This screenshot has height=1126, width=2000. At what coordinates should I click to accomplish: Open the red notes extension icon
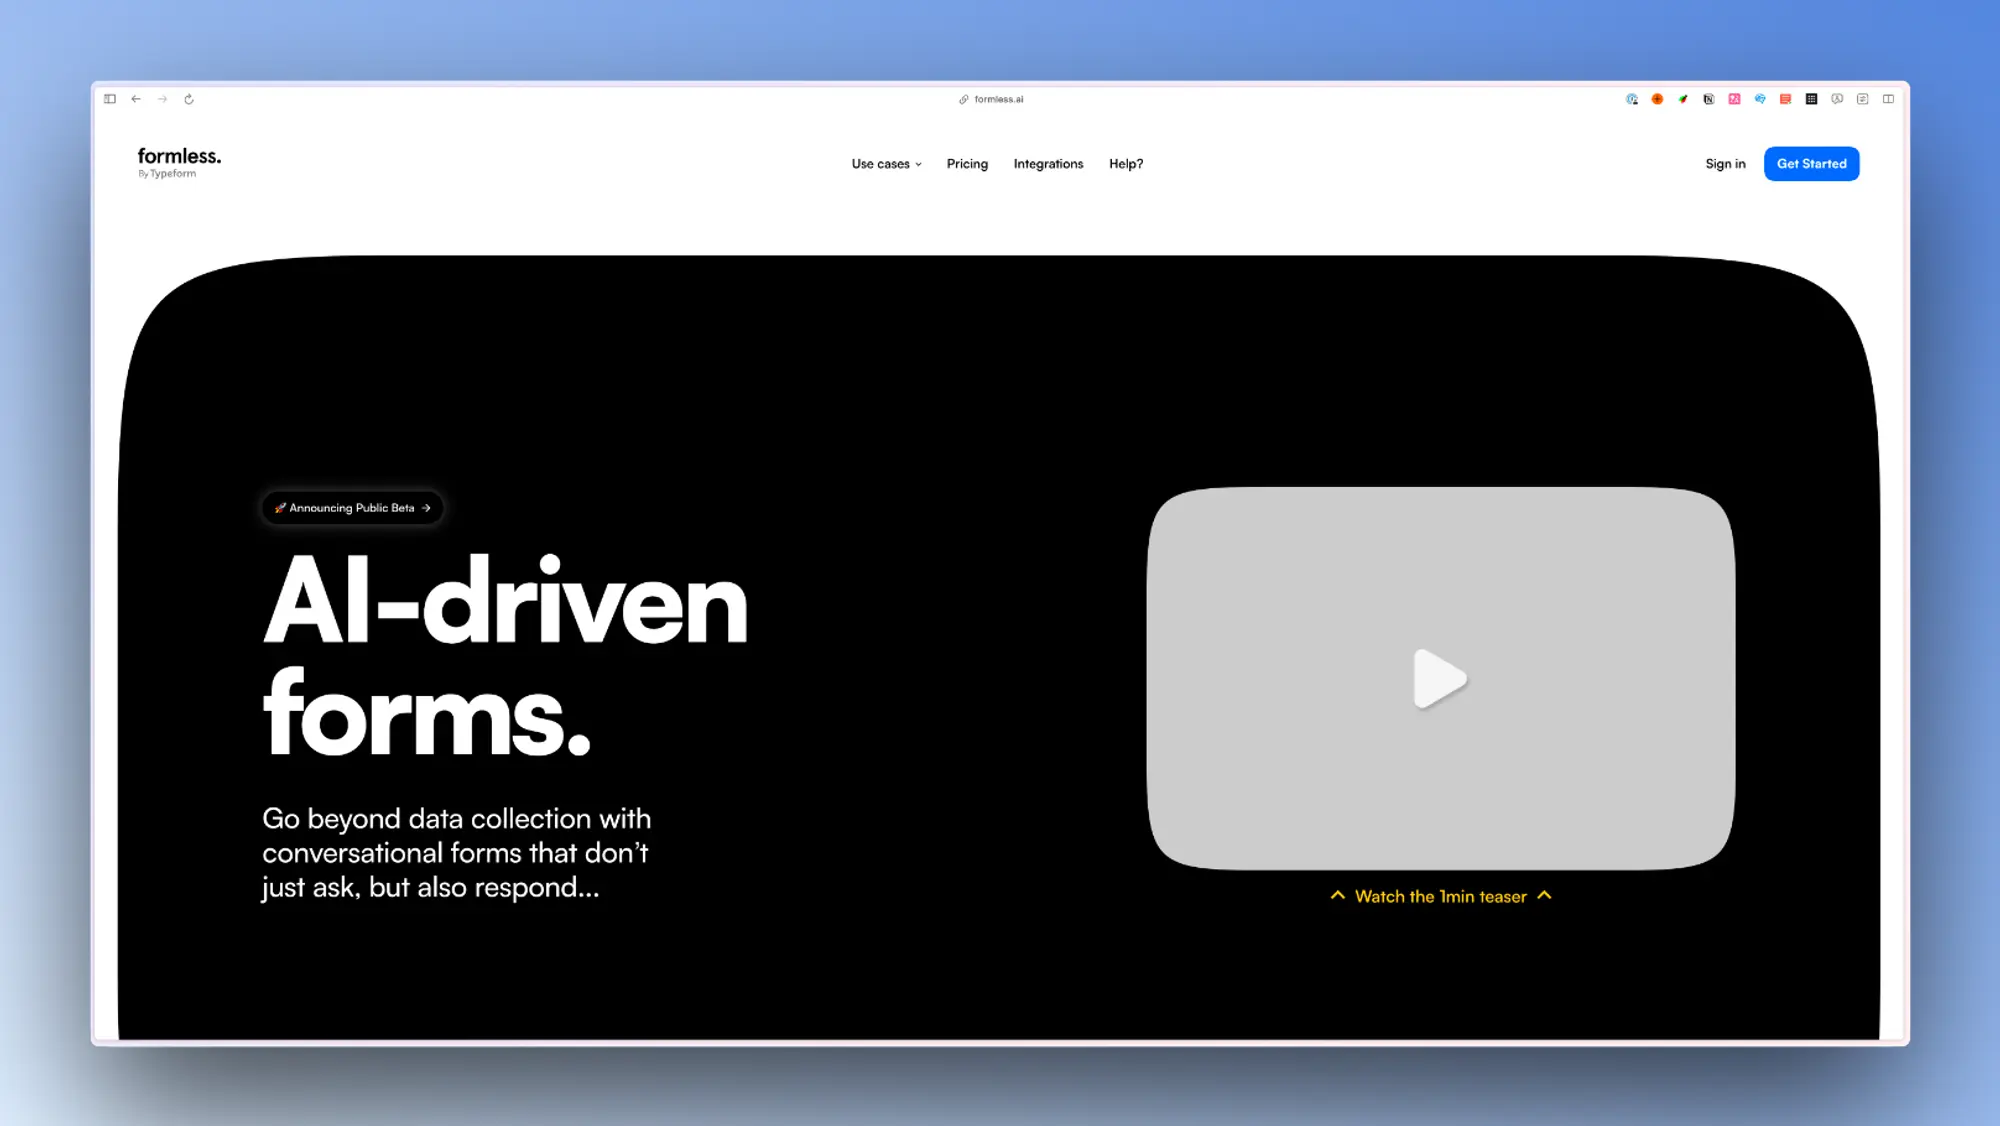coord(1785,99)
